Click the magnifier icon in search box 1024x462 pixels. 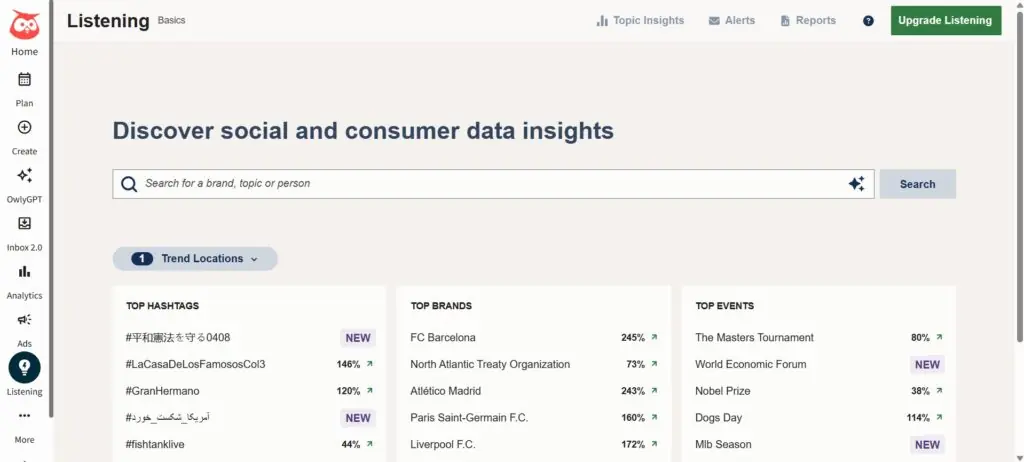pos(129,184)
